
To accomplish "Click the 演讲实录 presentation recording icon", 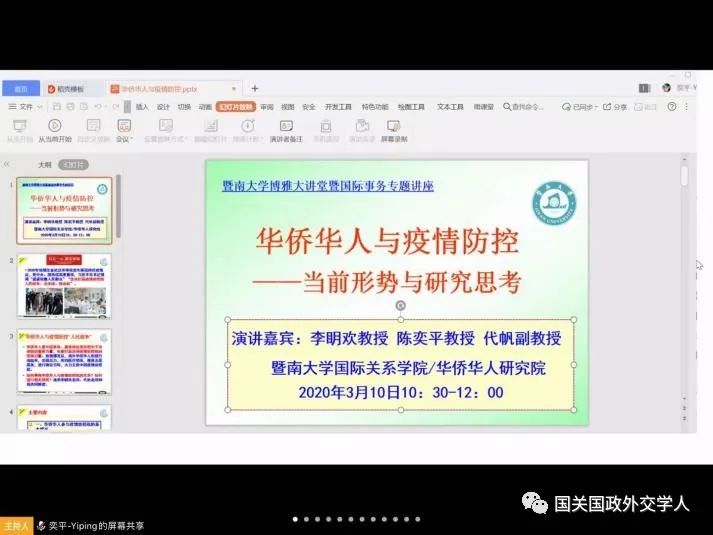I will coord(362,125).
